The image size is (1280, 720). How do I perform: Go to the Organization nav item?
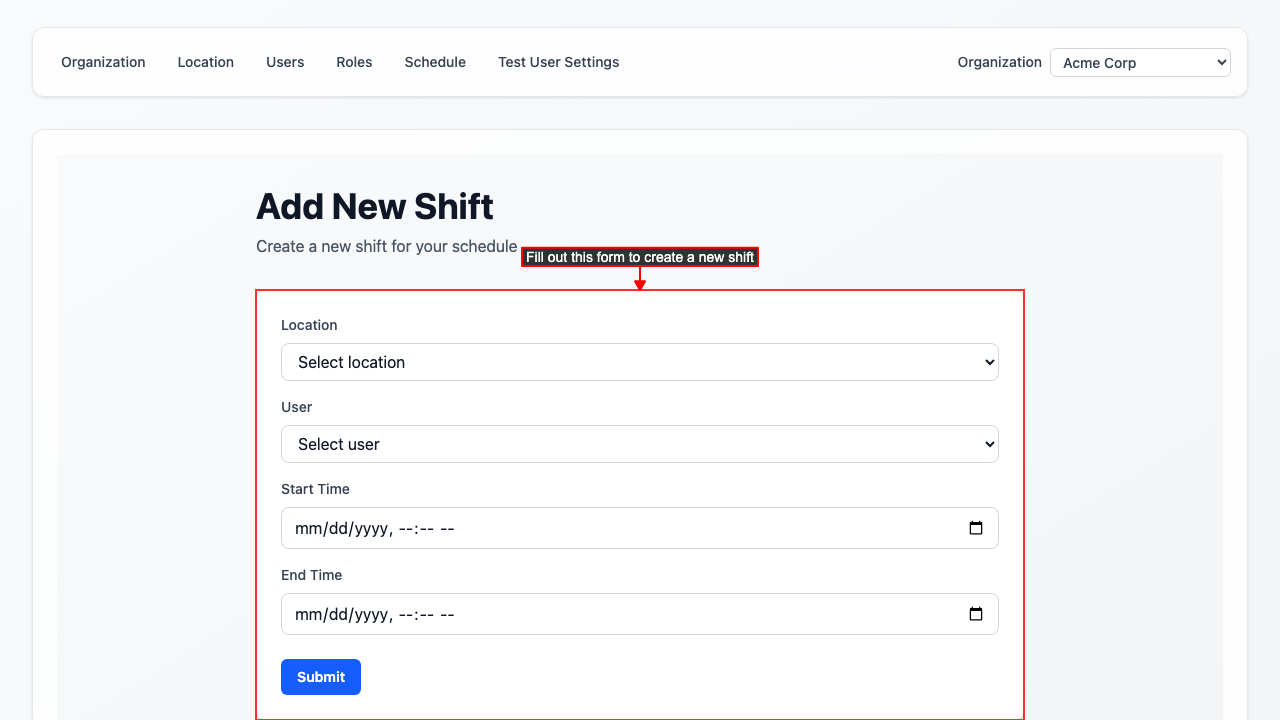tap(103, 62)
